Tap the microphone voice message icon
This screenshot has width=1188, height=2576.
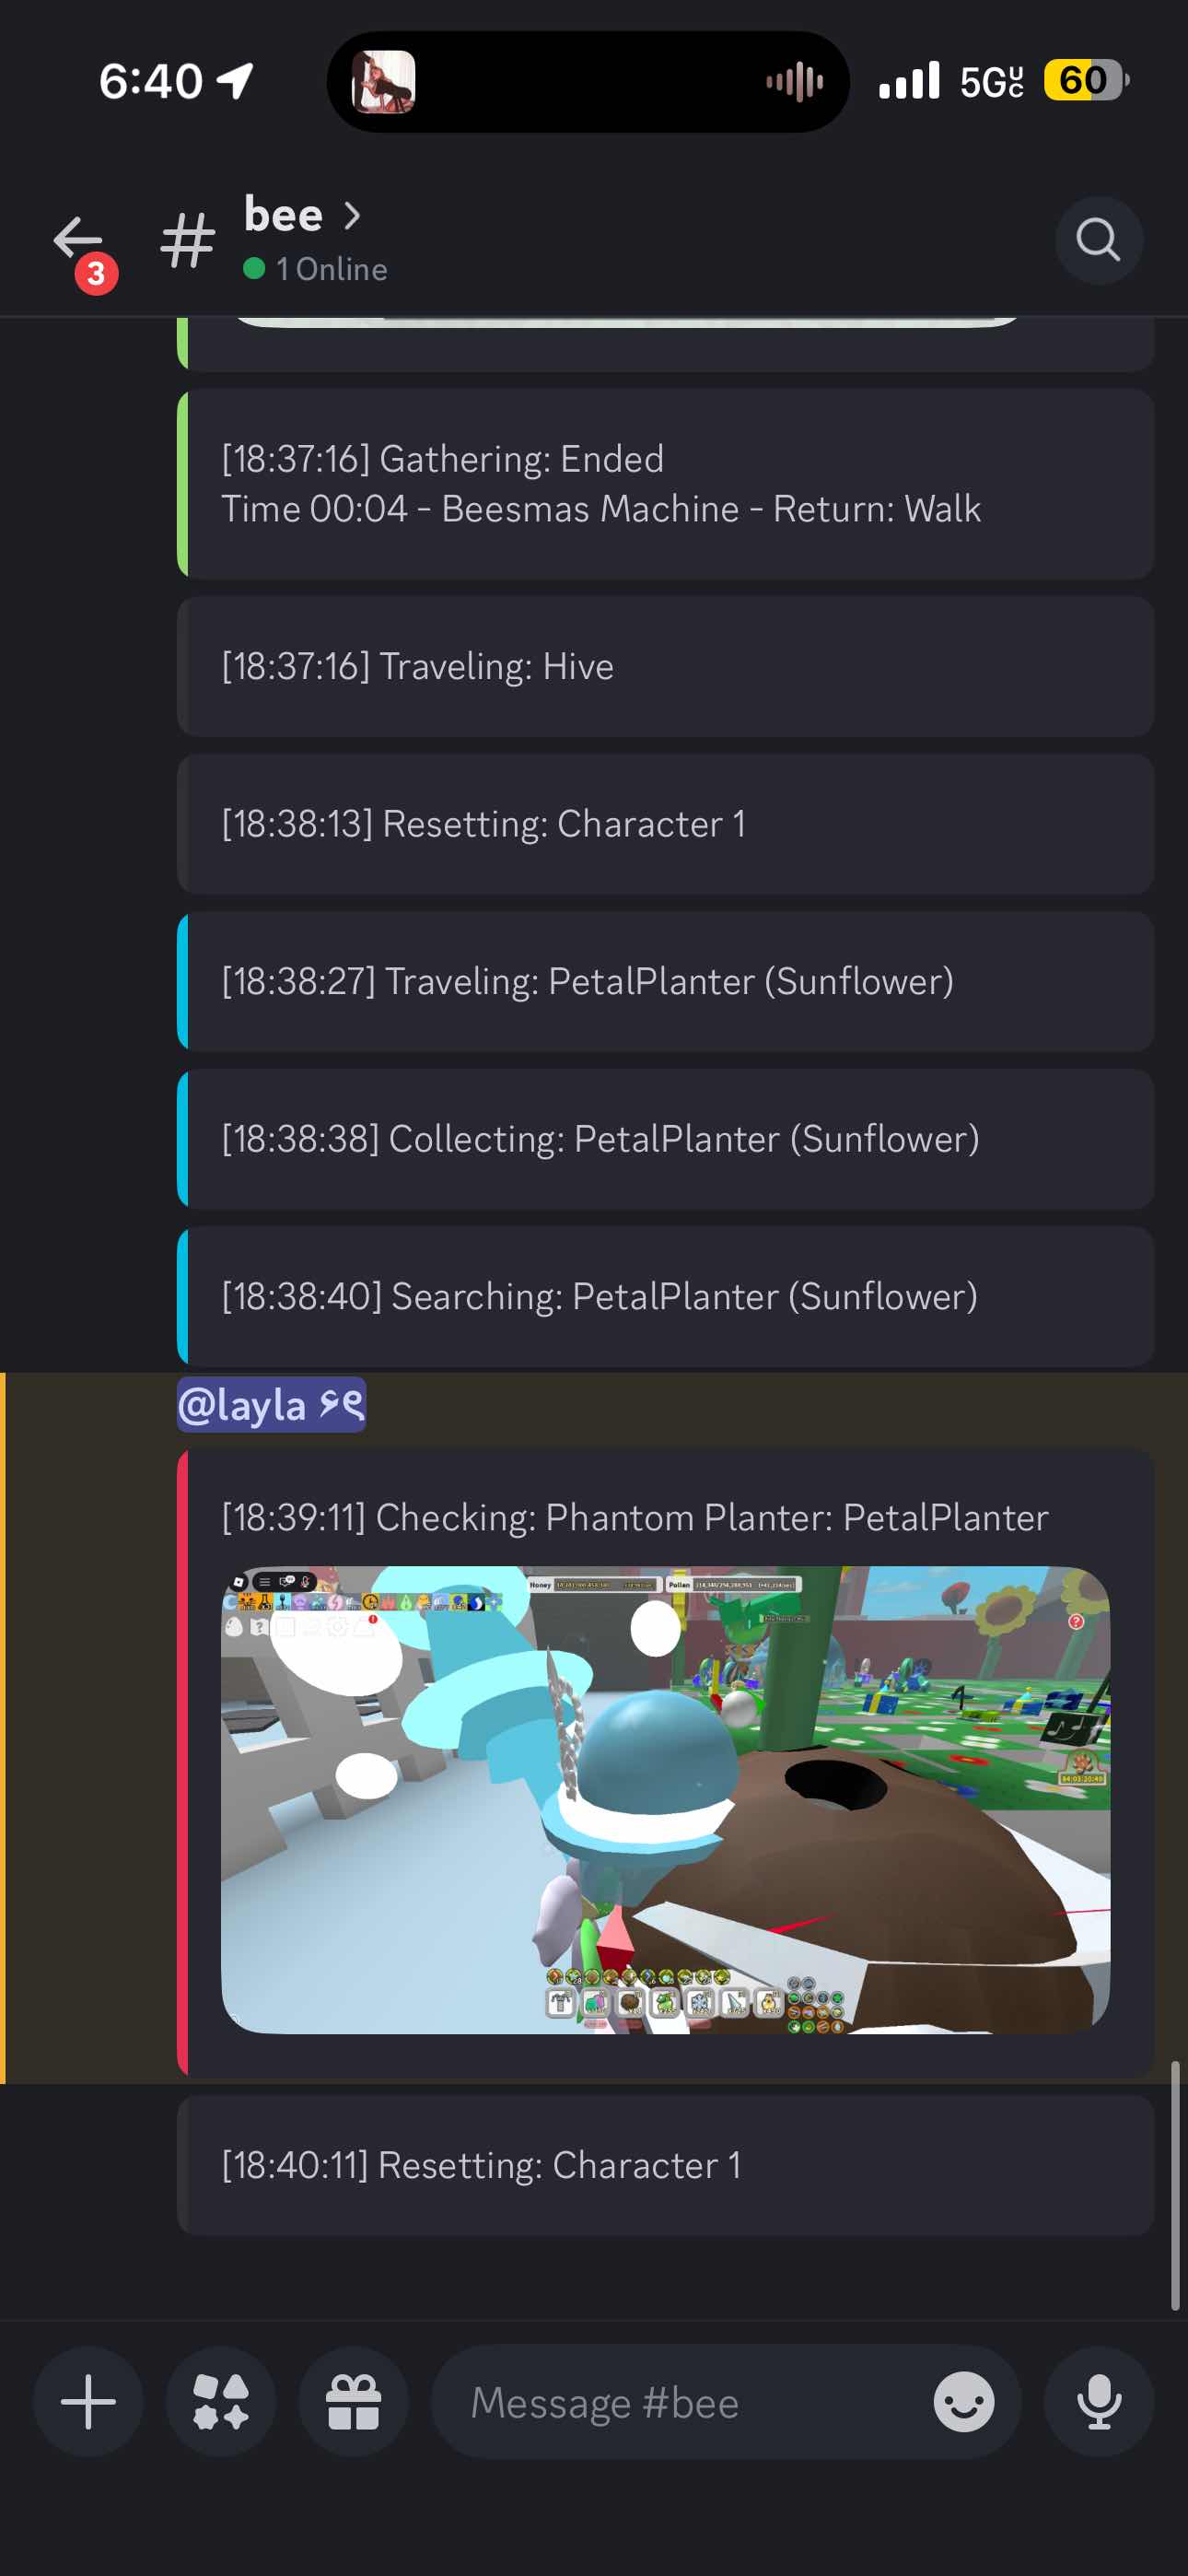[1099, 2402]
